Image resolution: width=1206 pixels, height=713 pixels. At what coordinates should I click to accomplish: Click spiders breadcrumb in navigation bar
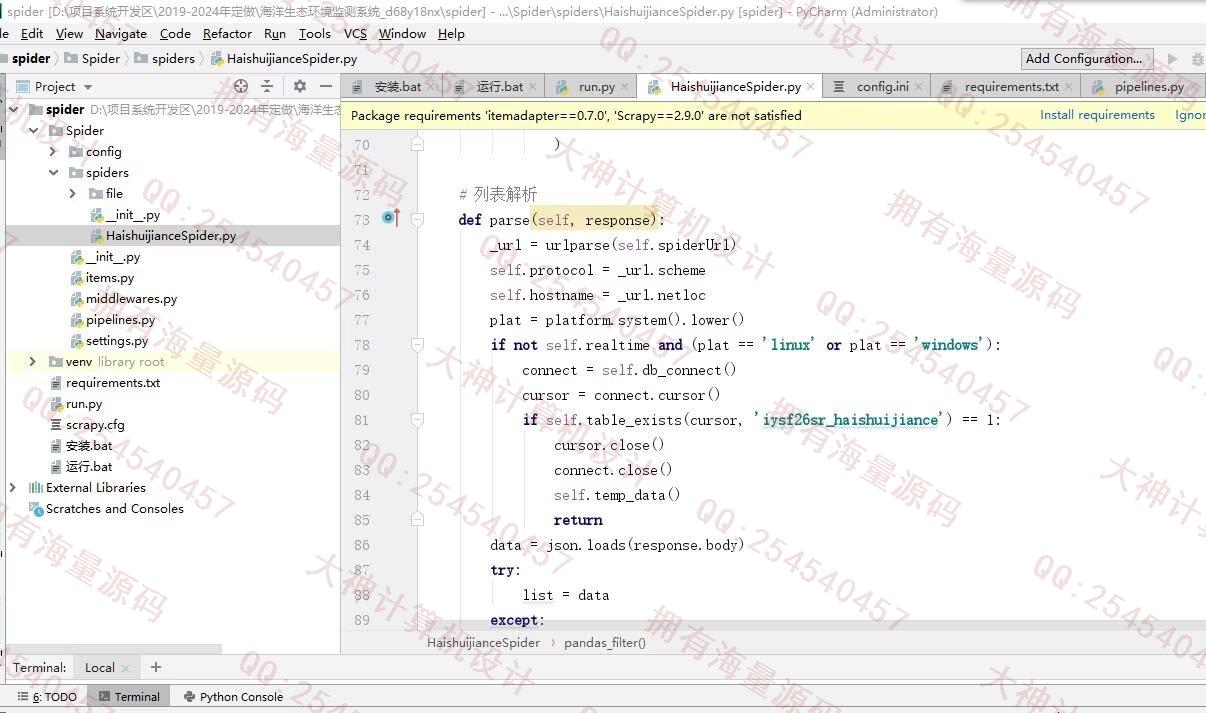(165, 59)
